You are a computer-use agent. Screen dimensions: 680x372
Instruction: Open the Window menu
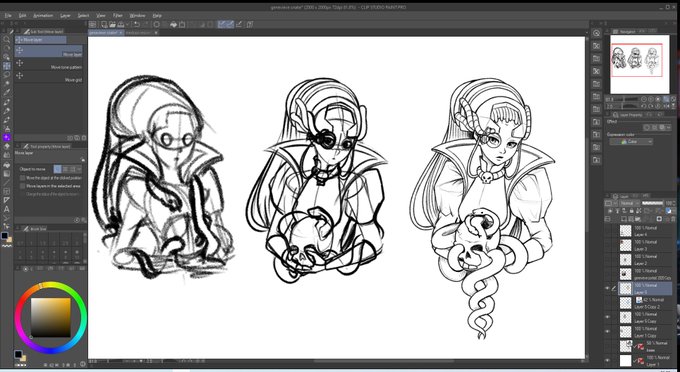click(137, 16)
